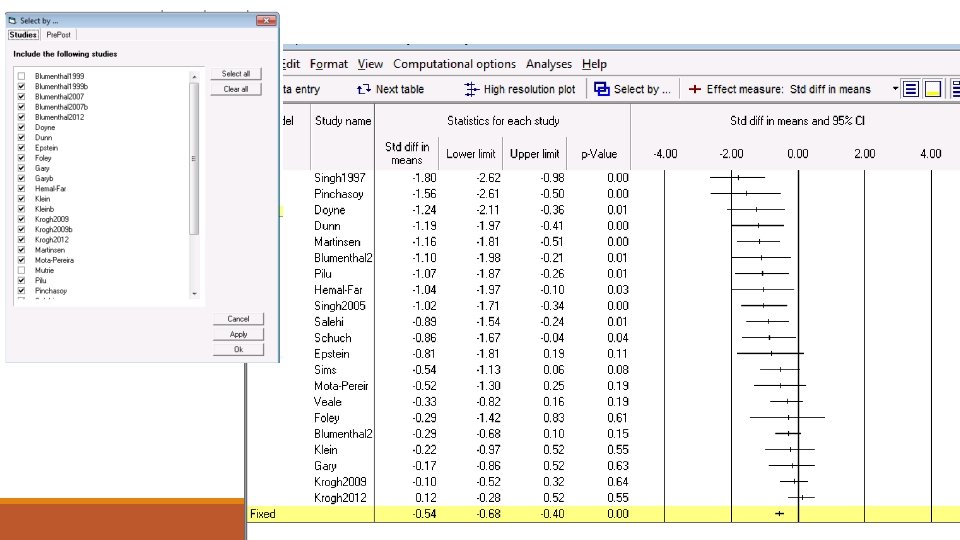Open the View menu

point(370,64)
